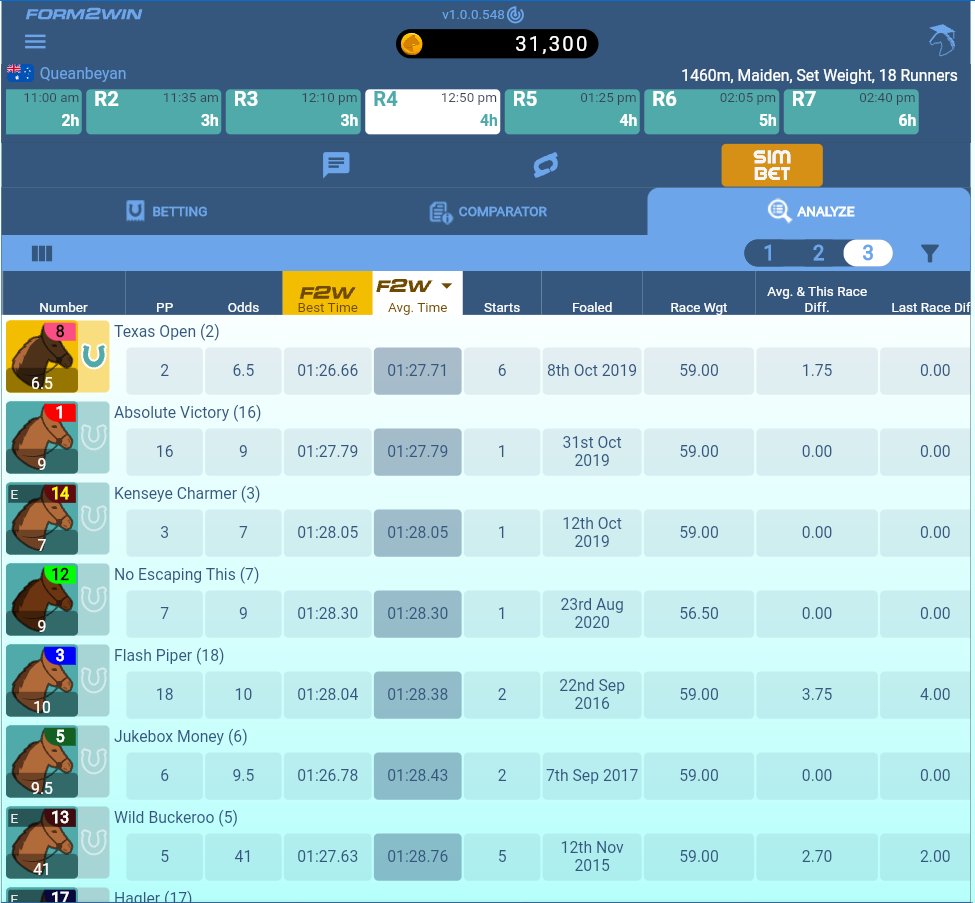The height and width of the screenshot is (903, 975).
Task: Open the chat comments icon
Action: coord(336,165)
